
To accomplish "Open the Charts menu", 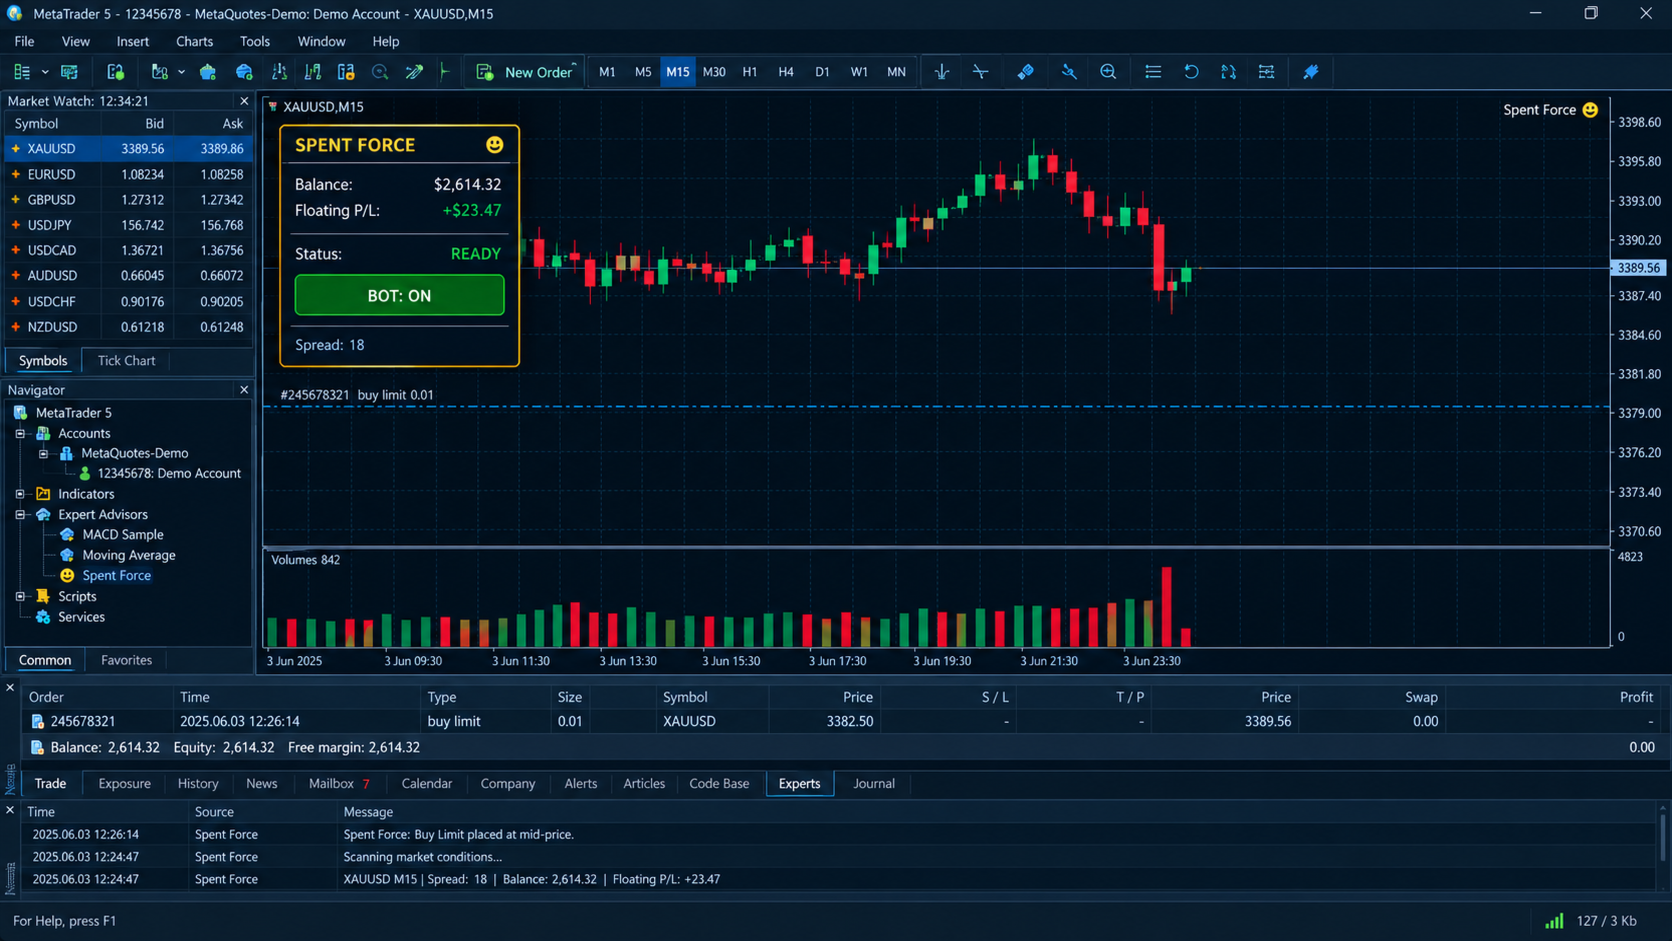I will pos(194,41).
